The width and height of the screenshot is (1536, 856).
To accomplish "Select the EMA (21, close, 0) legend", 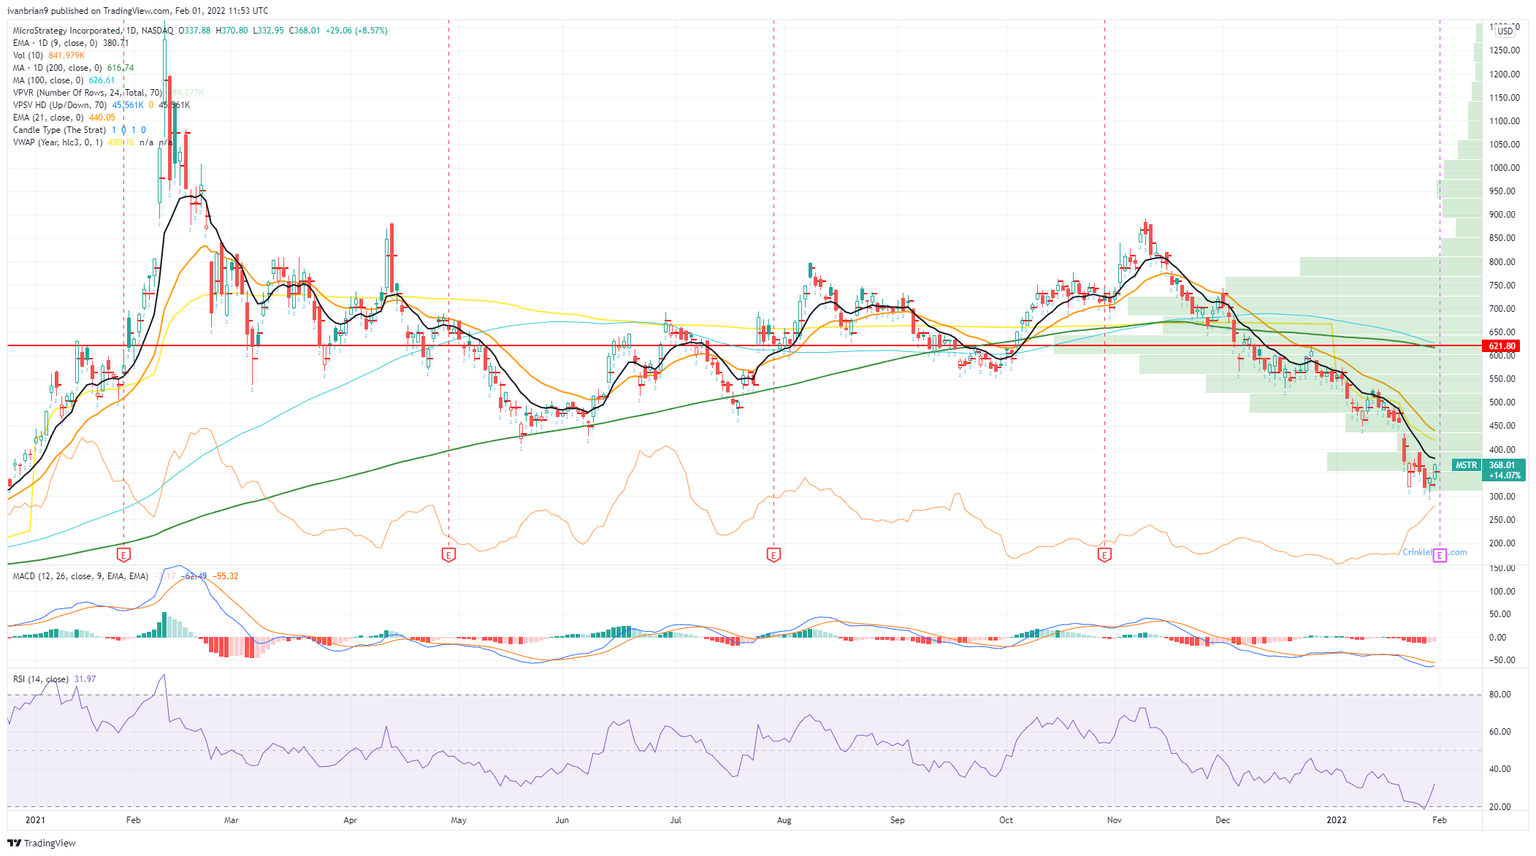I will pyautogui.click(x=49, y=118).
